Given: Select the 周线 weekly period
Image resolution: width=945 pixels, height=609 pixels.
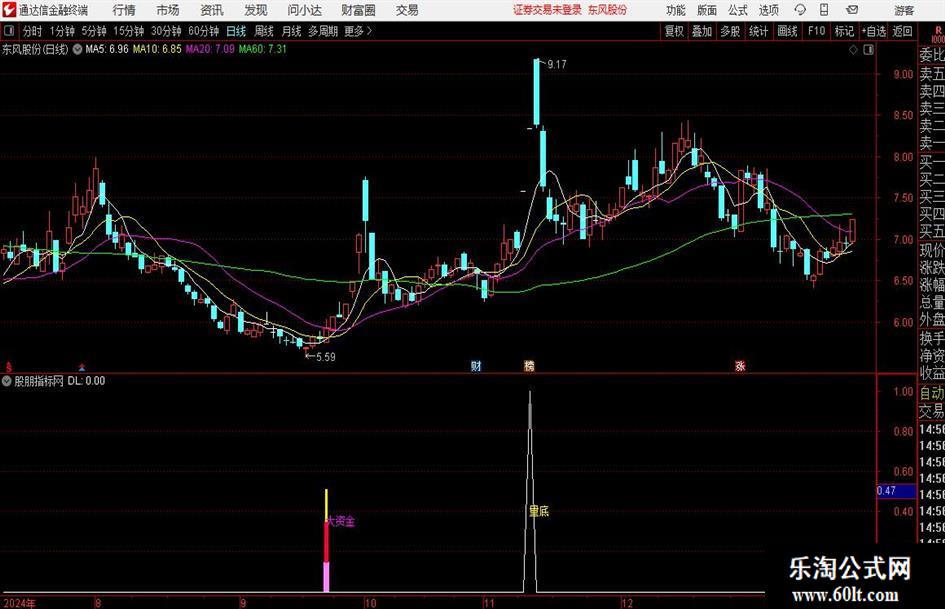Looking at the screenshot, I should [x=264, y=31].
